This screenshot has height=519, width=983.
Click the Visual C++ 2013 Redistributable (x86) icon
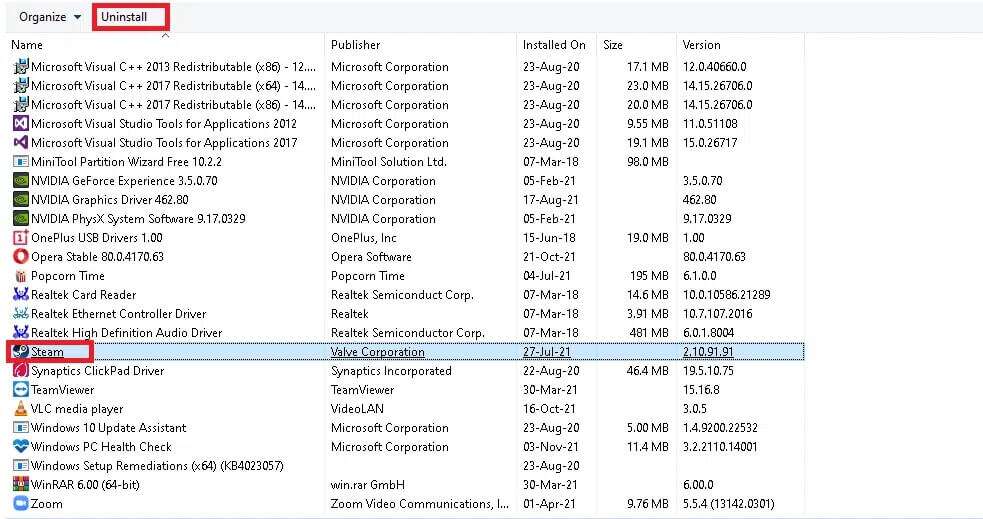click(x=21, y=66)
